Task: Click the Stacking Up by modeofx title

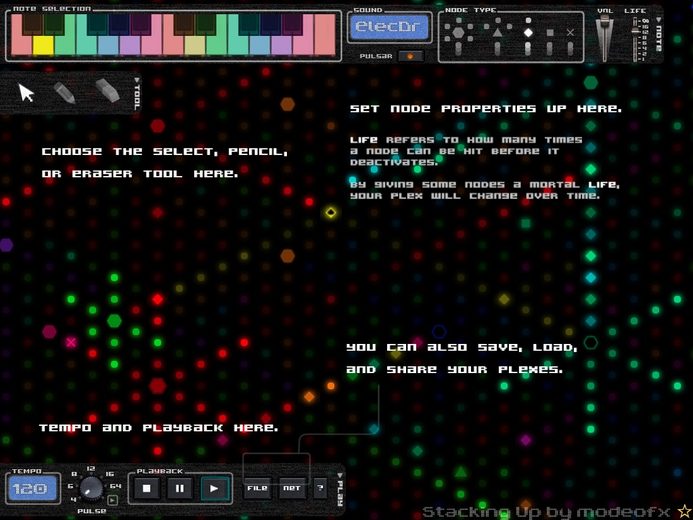Action: [x=546, y=512]
